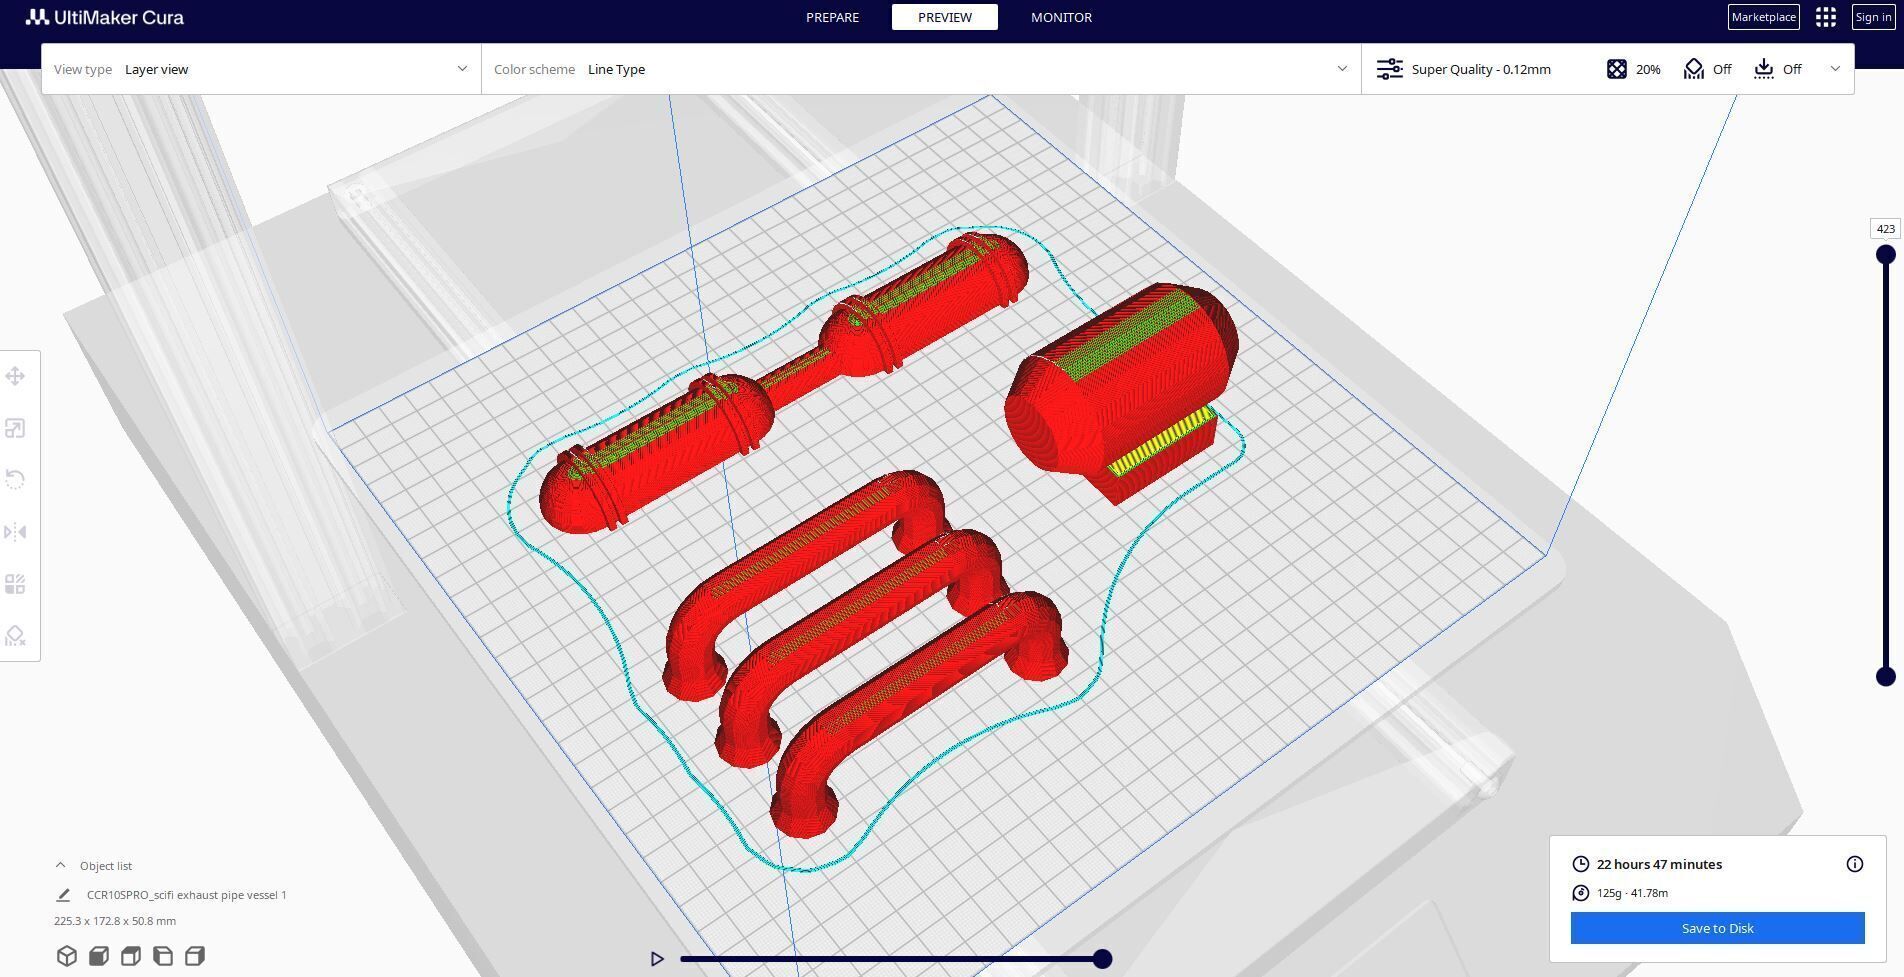Screen dimensions: 1904x977
Task: Switch to left side view cube icon
Action: (x=163, y=956)
